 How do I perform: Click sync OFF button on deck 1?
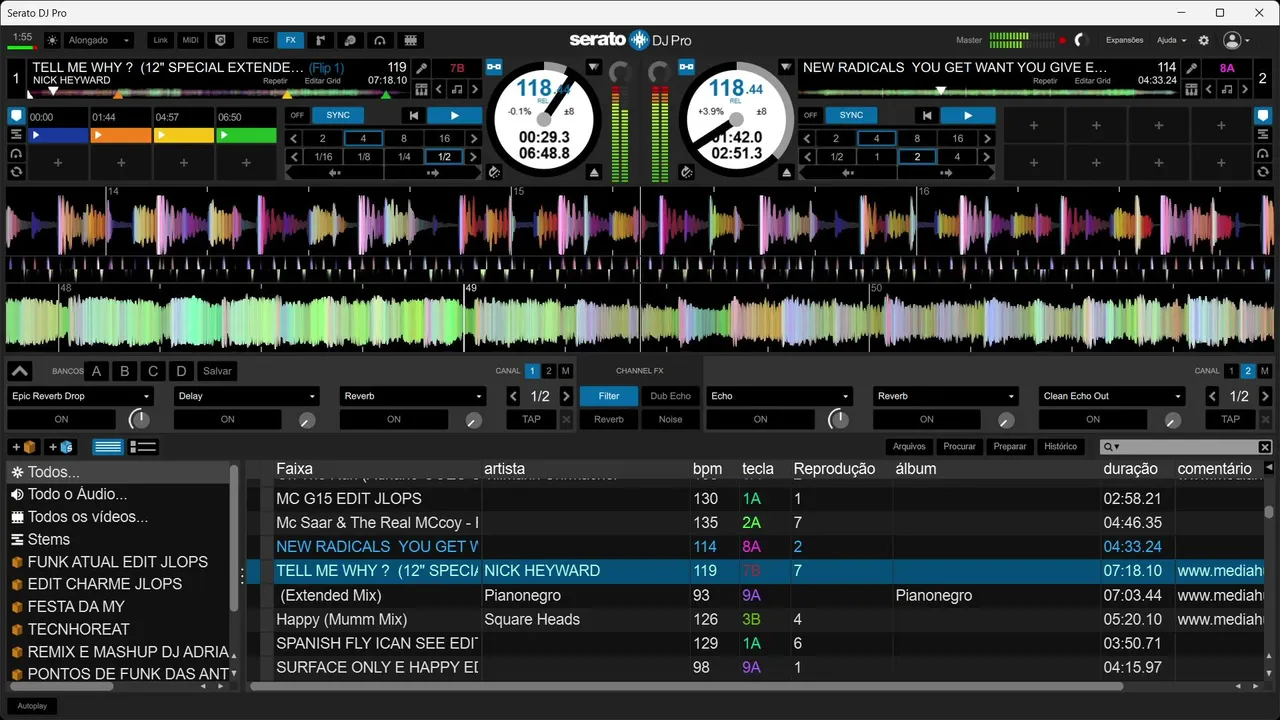point(297,115)
